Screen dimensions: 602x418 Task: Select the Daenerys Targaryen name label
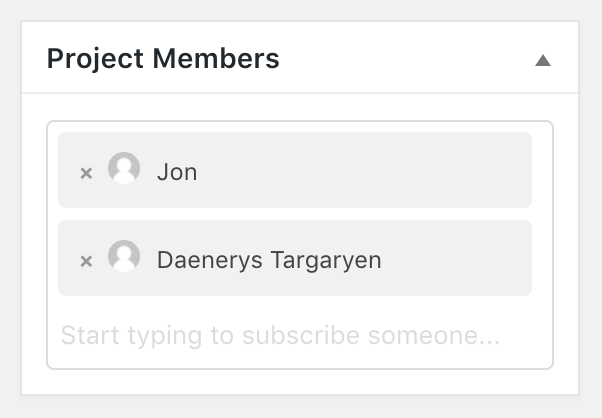[269, 260]
